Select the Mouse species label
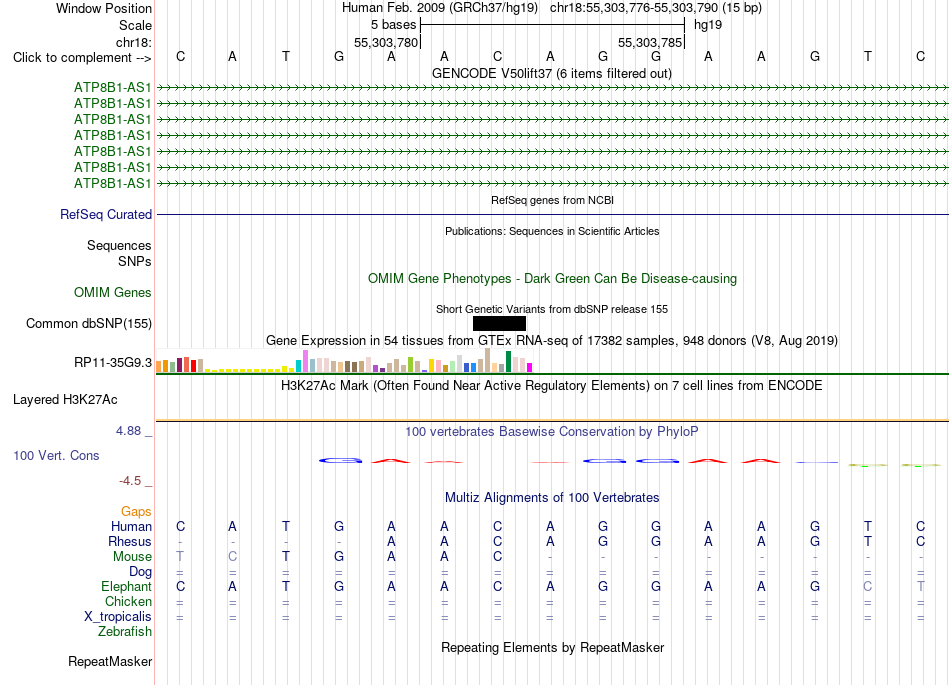This screenshot has width=950, height=685. tap(133, 557)
